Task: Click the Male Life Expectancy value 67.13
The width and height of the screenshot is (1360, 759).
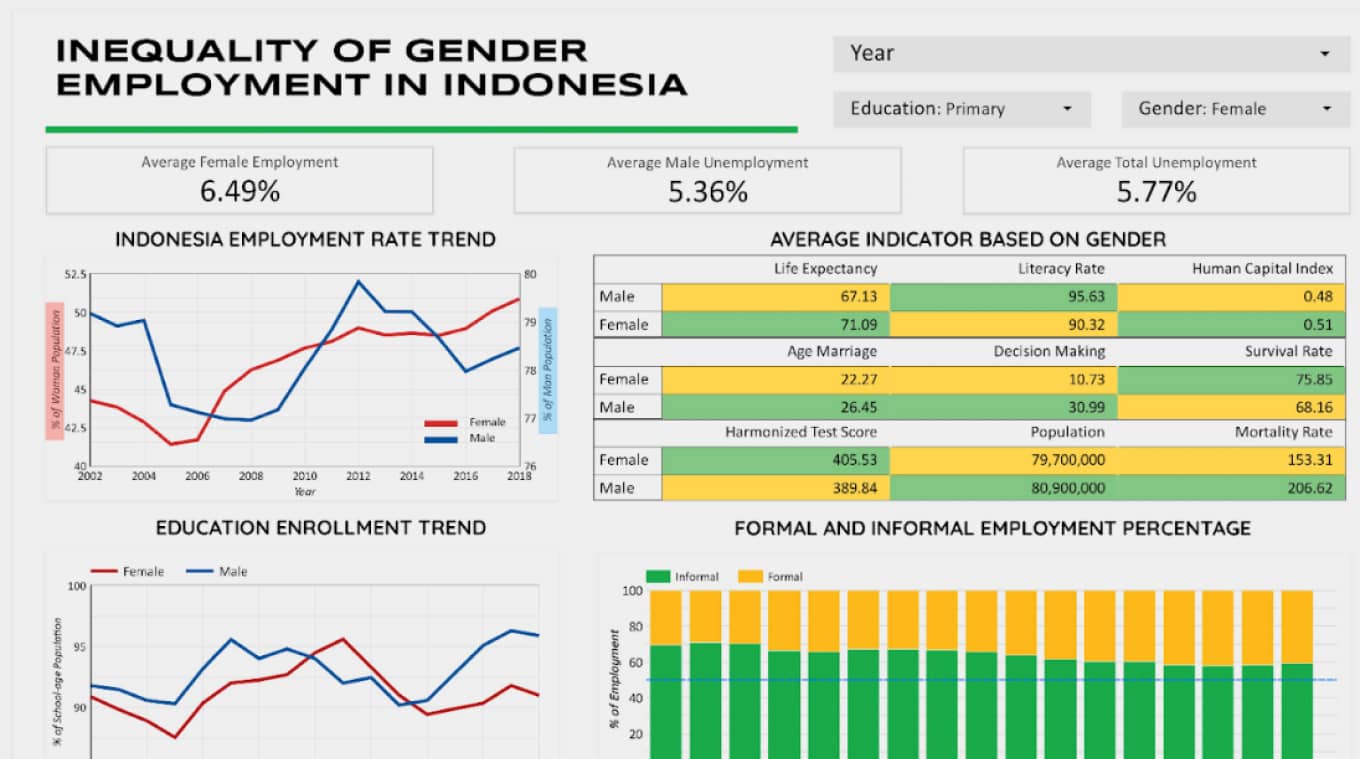Action: point(775,297)
